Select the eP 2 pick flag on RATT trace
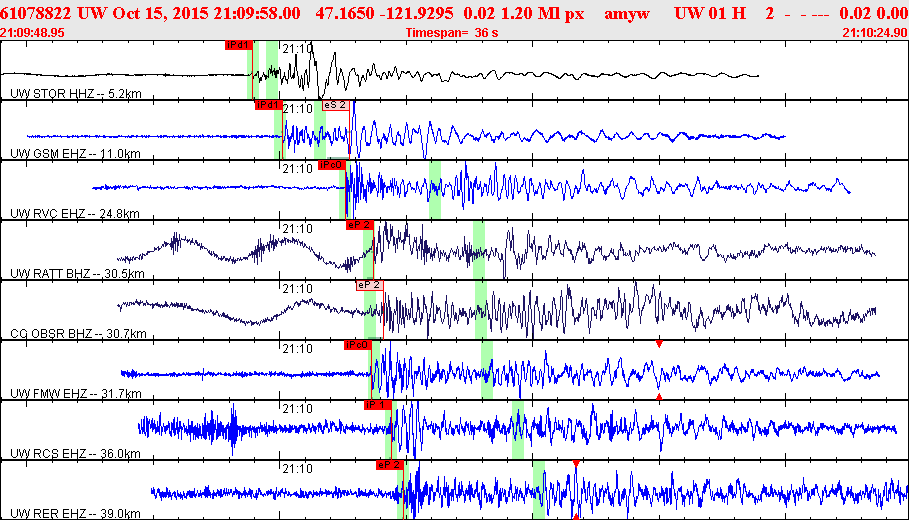This screenshot has height=520, width=909. click(x=359, y=225)
